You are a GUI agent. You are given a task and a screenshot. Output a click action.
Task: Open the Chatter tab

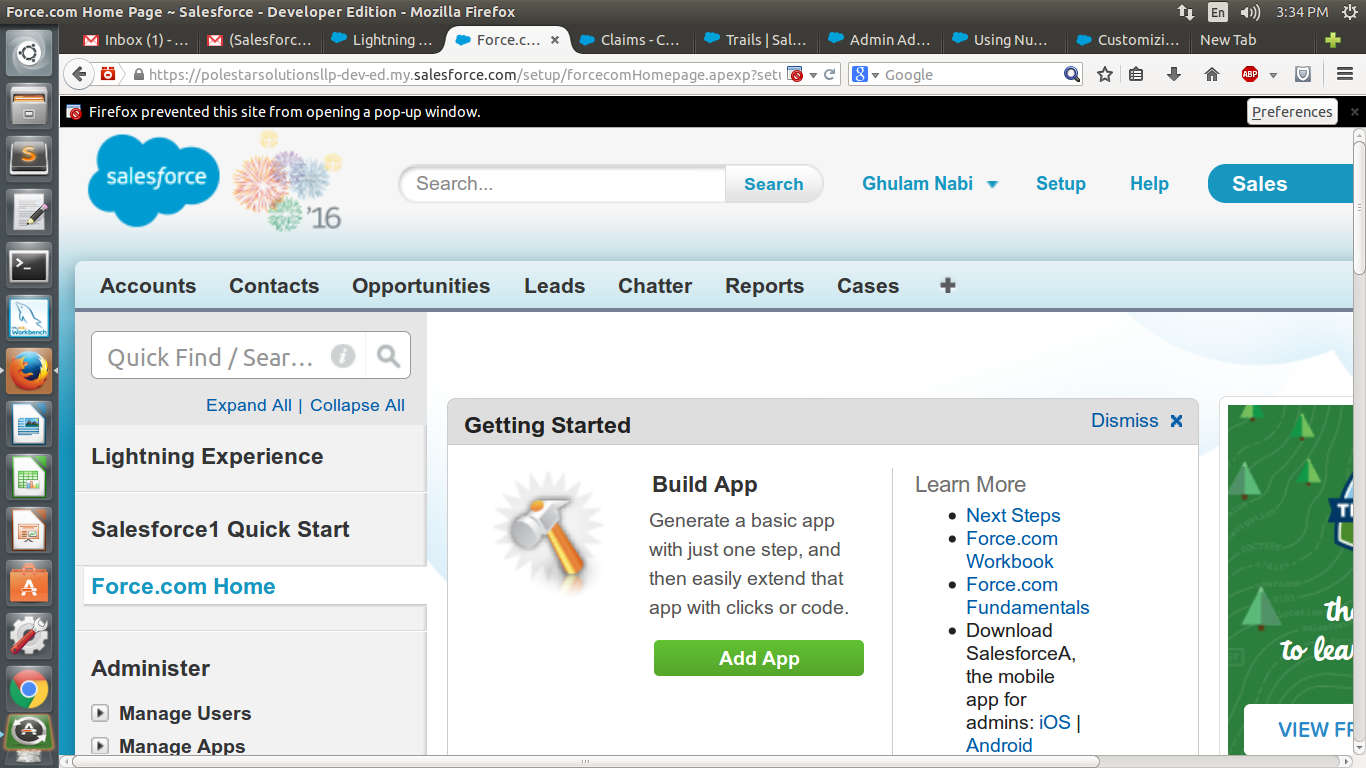[x=655, y=286]
